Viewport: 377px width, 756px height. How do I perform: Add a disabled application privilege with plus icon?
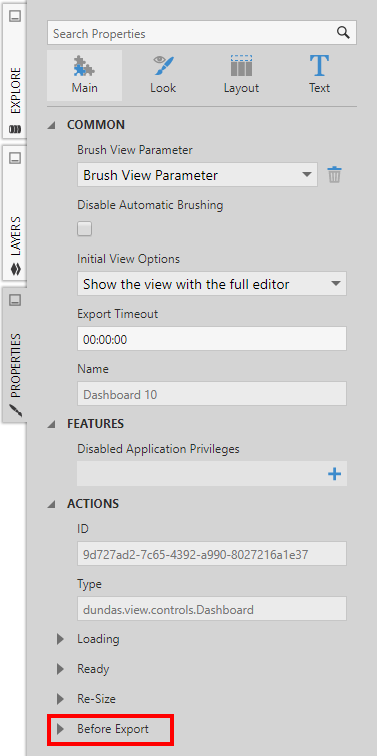tap(334, 474)
